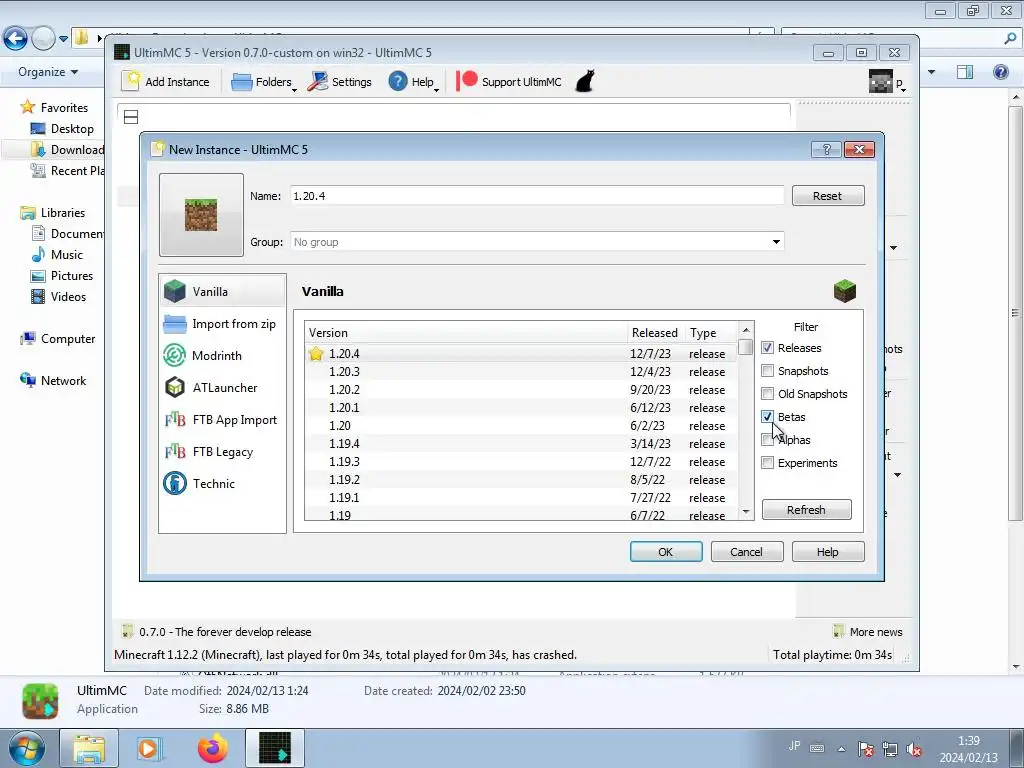Click the dialog title bar question mark button
The height and width of the screenshot is (768, 1024).
point(826,150)
